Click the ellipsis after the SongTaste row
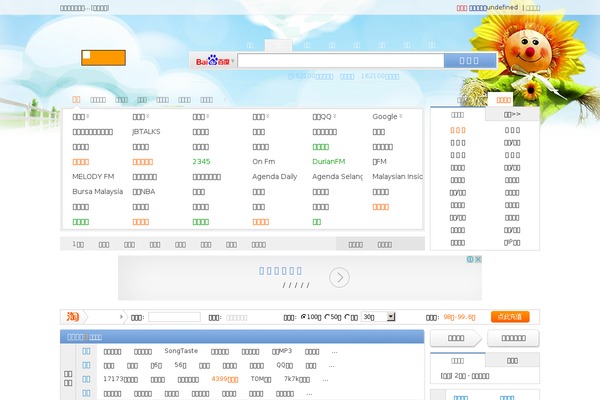The image size is (600, 400). point(334,352)
